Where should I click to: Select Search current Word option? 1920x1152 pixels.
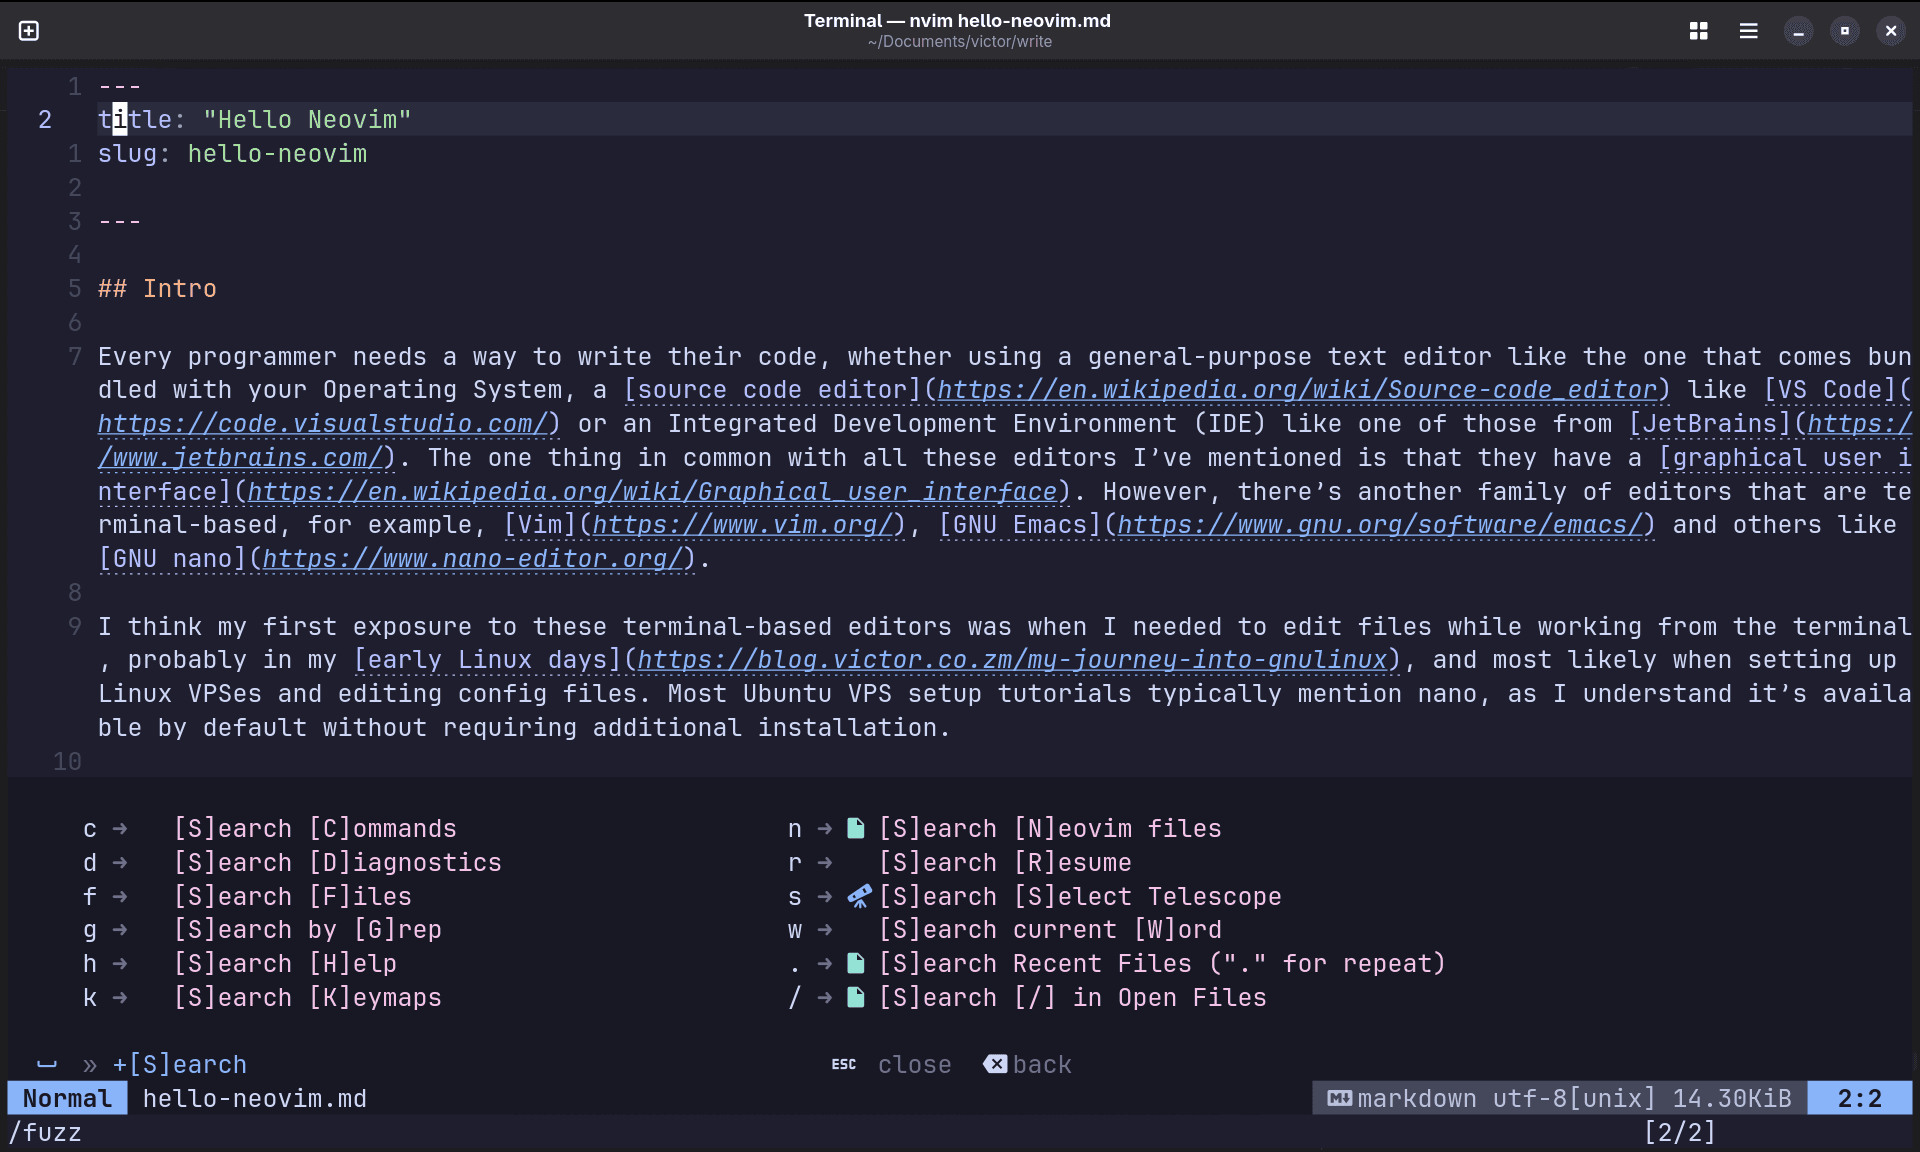coord(1049,929)
